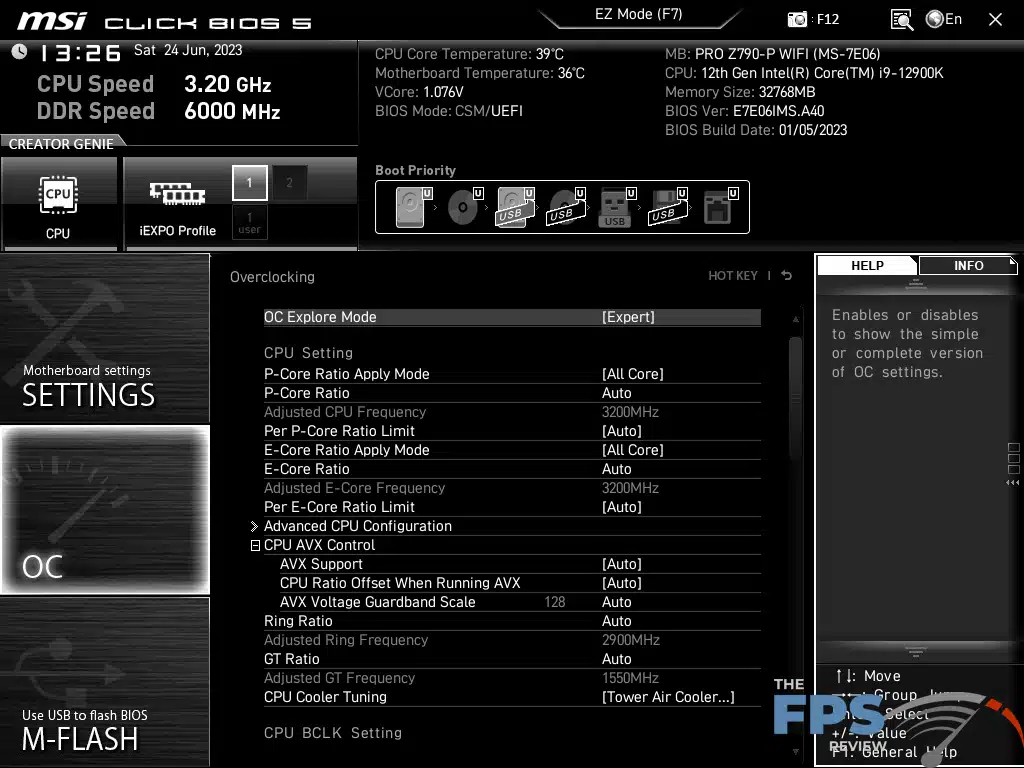The width and height of the screenshot is (1024, 768).
Task: Click the DDR Speed 6000 MHz readout
Action: tap(159, 111)
